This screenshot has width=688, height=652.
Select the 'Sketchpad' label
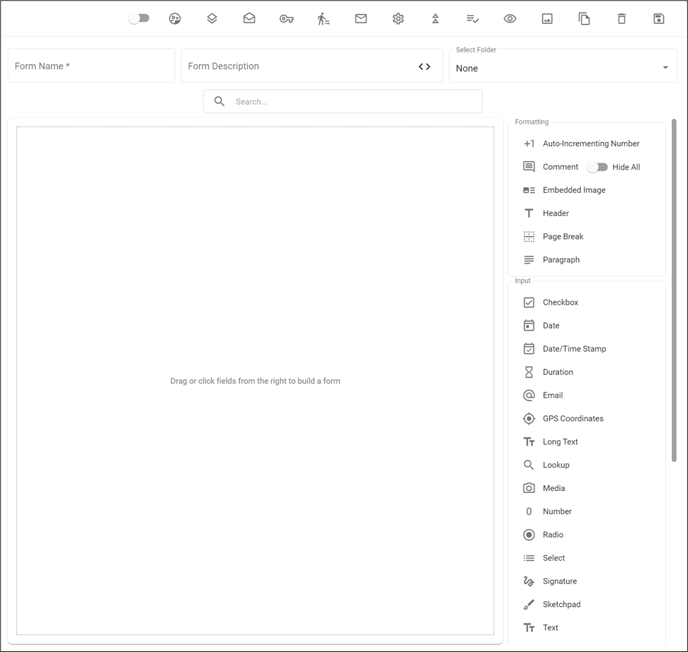coord(562,605)
